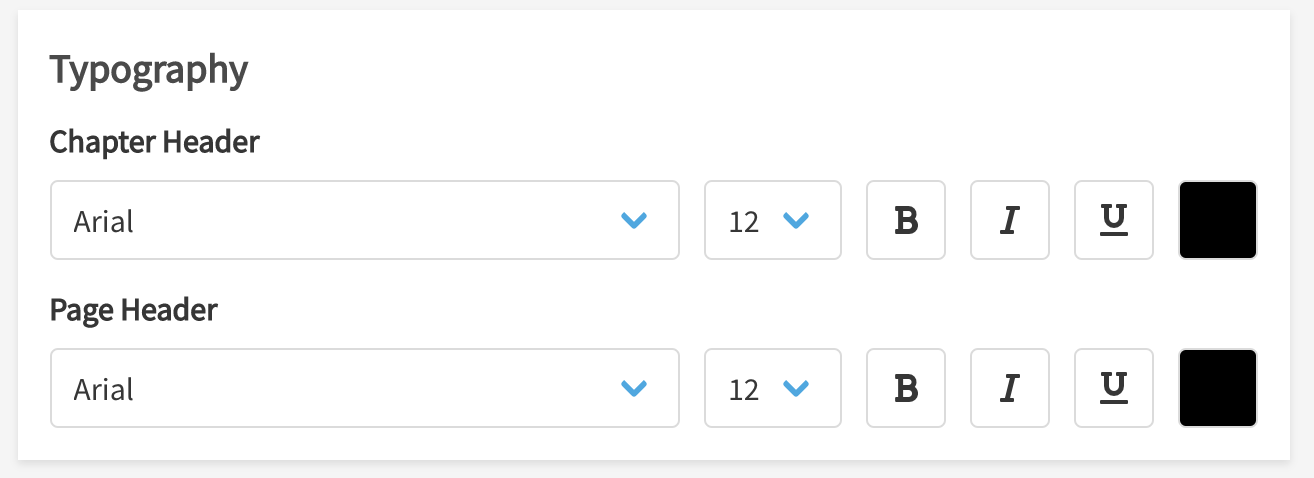Viewport: 1314px width, 478px height.
Task: Click the chevron beside Page Header size 12
Action: click(796, 389)
